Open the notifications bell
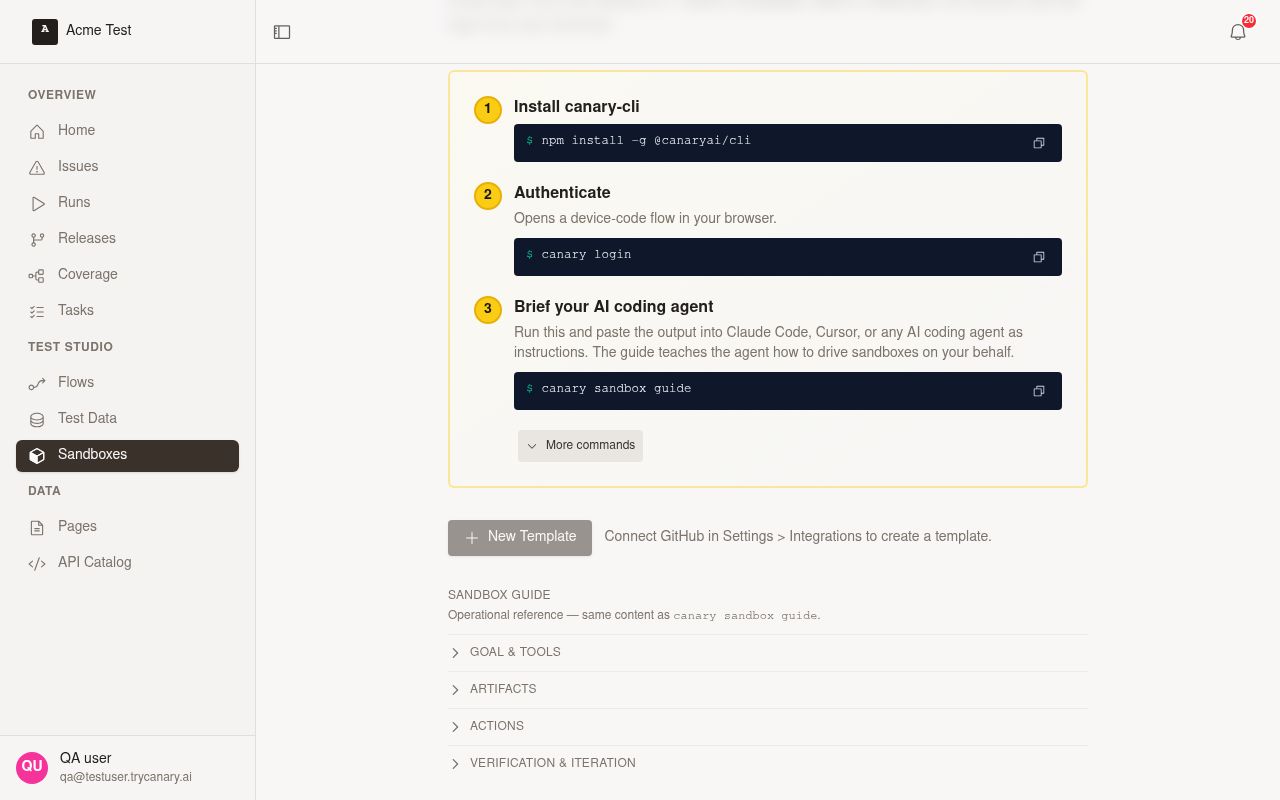This screenshot has height=800, width=1280. click(x=1238, y=32)
